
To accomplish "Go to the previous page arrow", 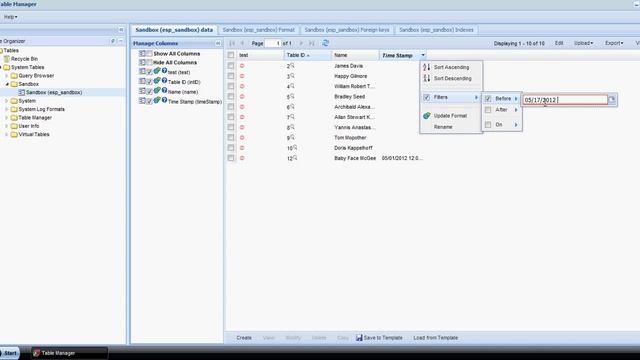I will tap(242, 43).
